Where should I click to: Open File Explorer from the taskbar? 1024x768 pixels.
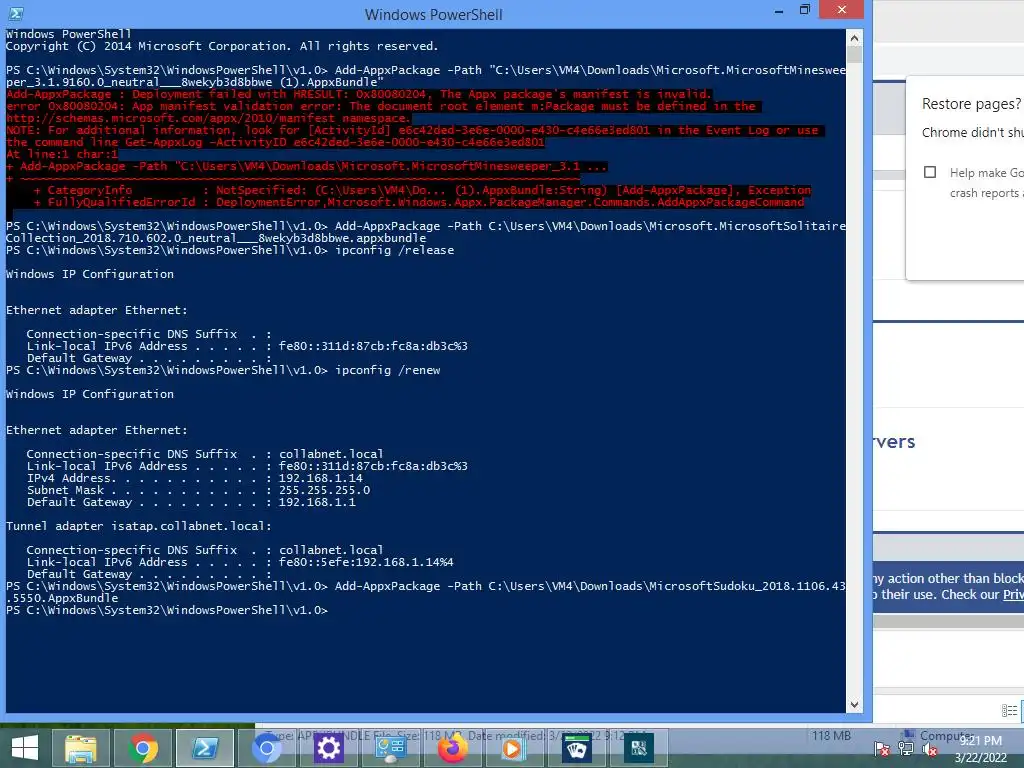pyautogui.click(x=80, y=748)
